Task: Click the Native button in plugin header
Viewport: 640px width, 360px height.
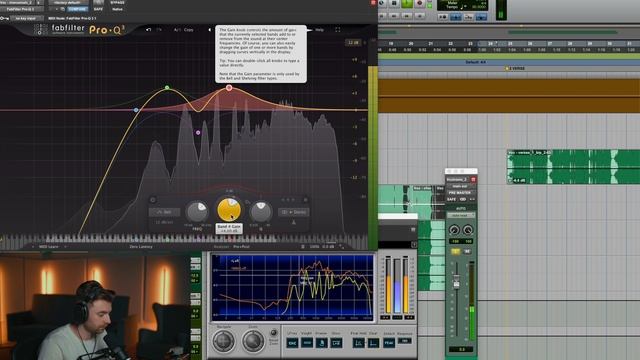Action: click(117, 9)
